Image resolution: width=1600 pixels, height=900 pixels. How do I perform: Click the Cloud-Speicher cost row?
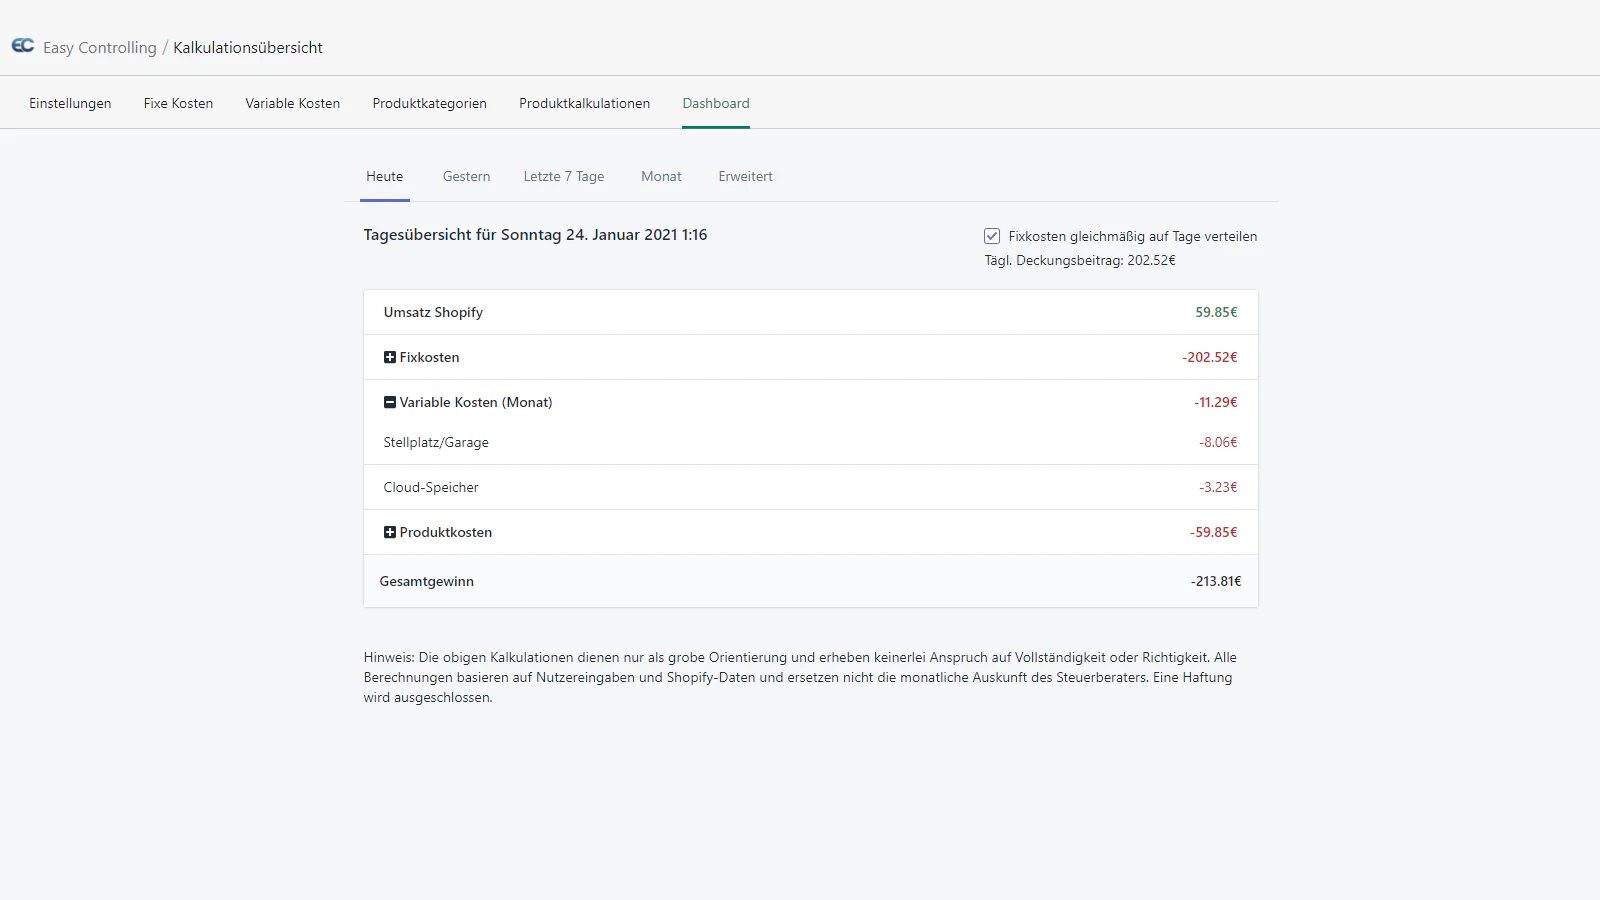click(x=810, y=487)
